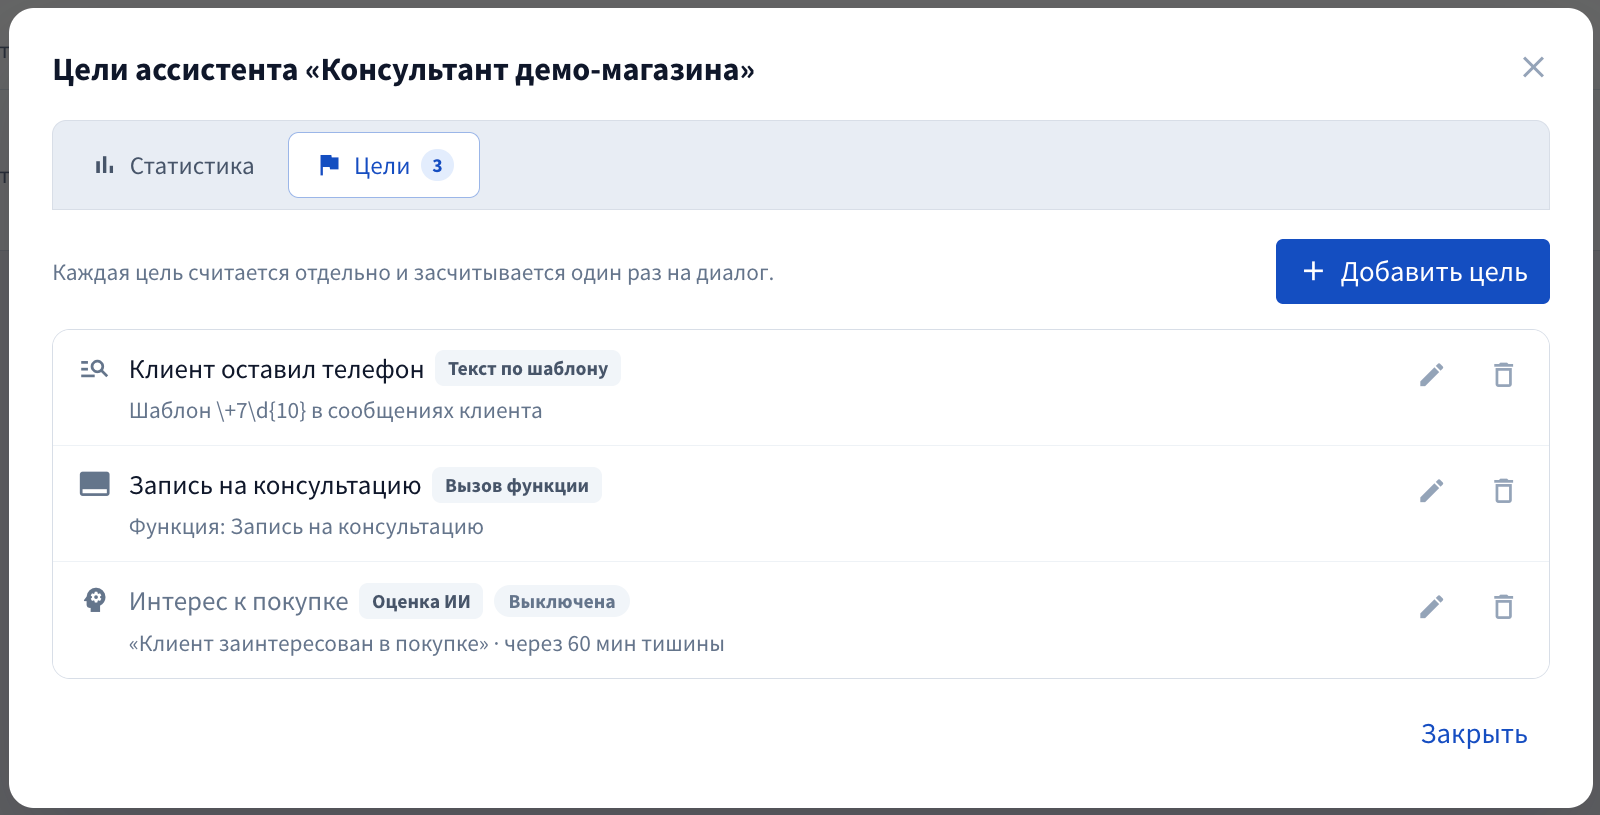This screenshot has height=815, width=1600.
Task: Click the «Вызов функции» badge
Action: tap(517, 485)
